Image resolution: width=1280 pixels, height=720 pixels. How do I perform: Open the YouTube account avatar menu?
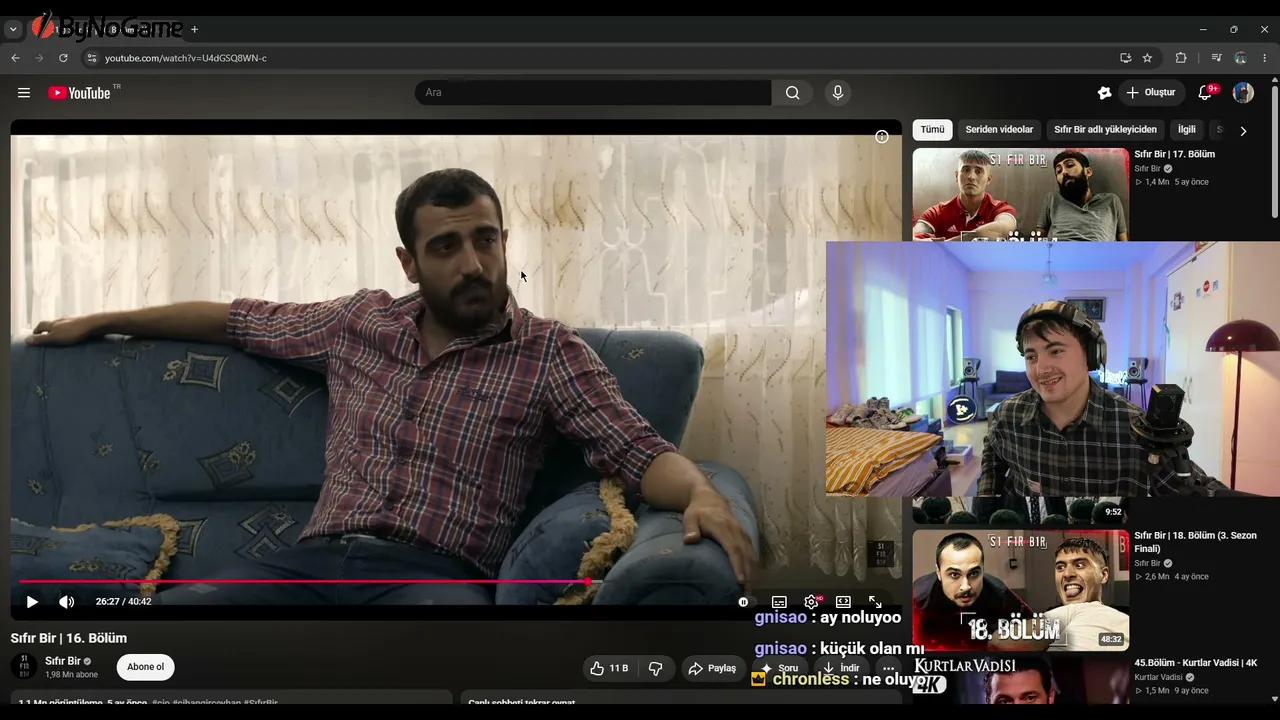click(x=1243, y=93)
